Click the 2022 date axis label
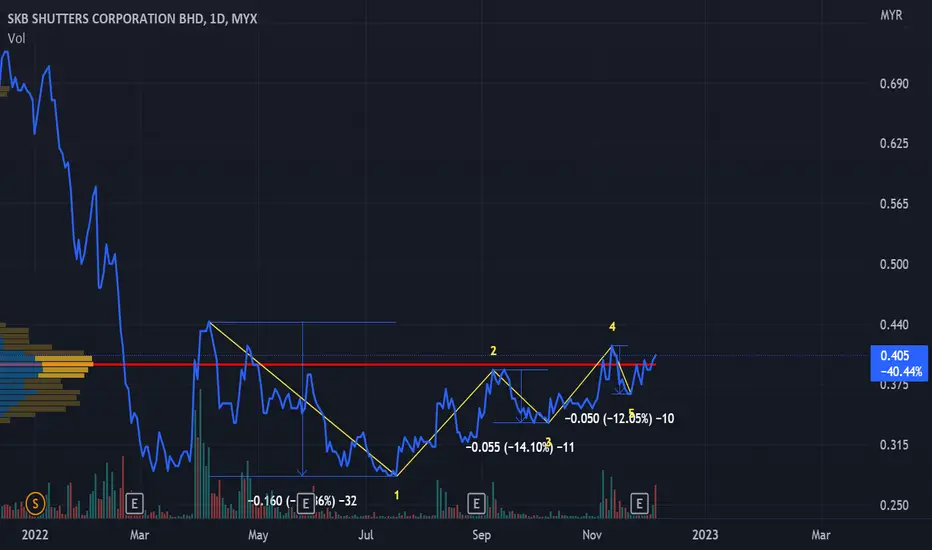 pyautogui.click(x=35, y=535)
